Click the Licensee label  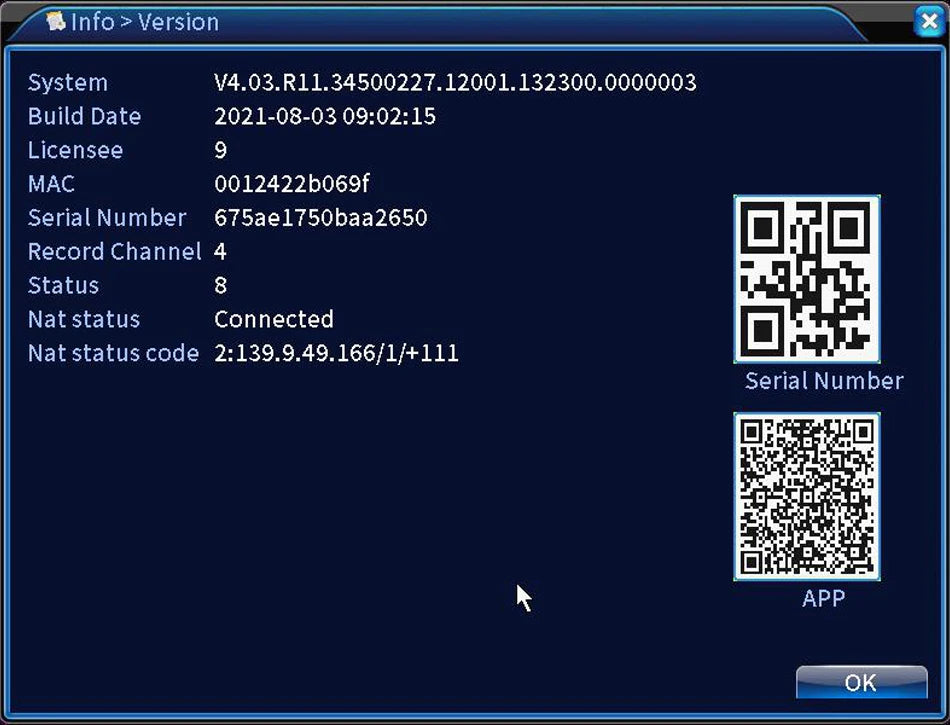(x=75, y=150)
